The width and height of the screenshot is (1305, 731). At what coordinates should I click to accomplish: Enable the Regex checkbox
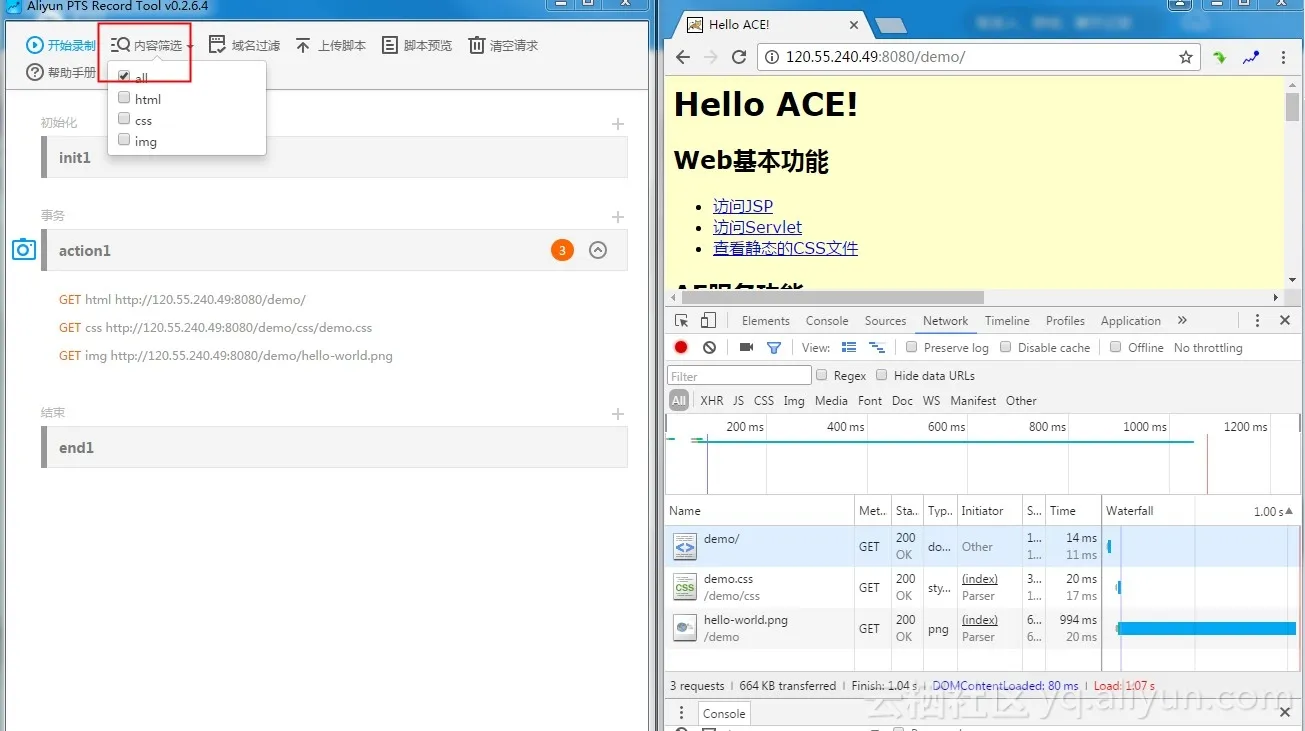[x=822, y=375]
